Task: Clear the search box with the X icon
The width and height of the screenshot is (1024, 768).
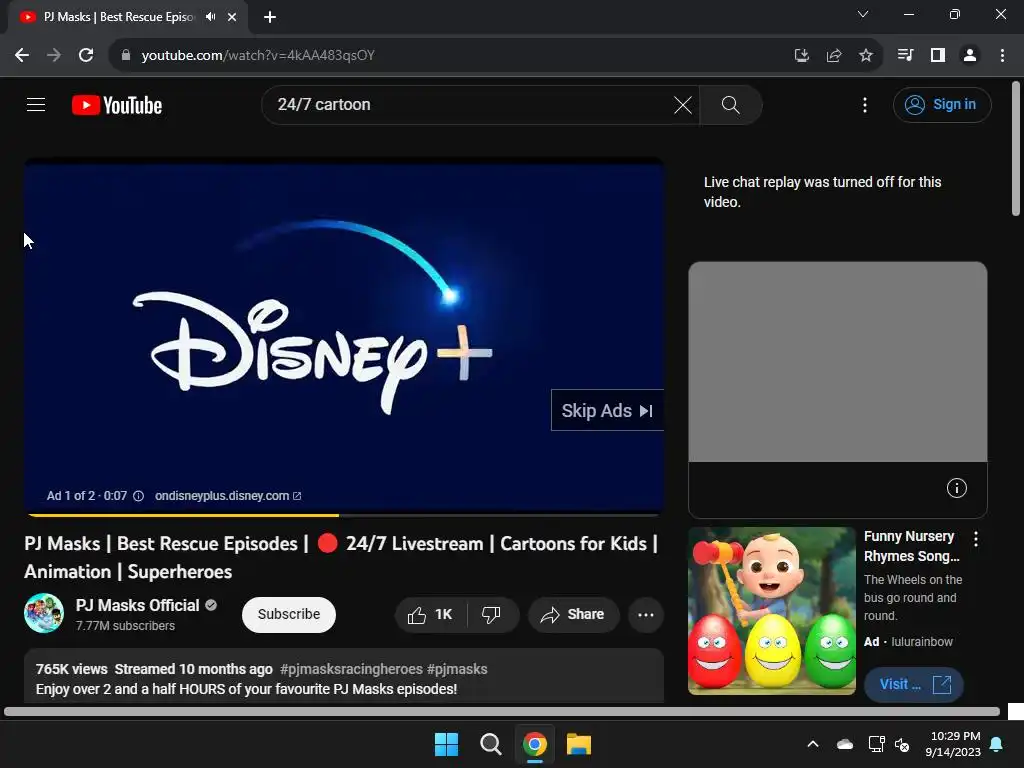Action: pyautogui.click(x=682, y=105)
